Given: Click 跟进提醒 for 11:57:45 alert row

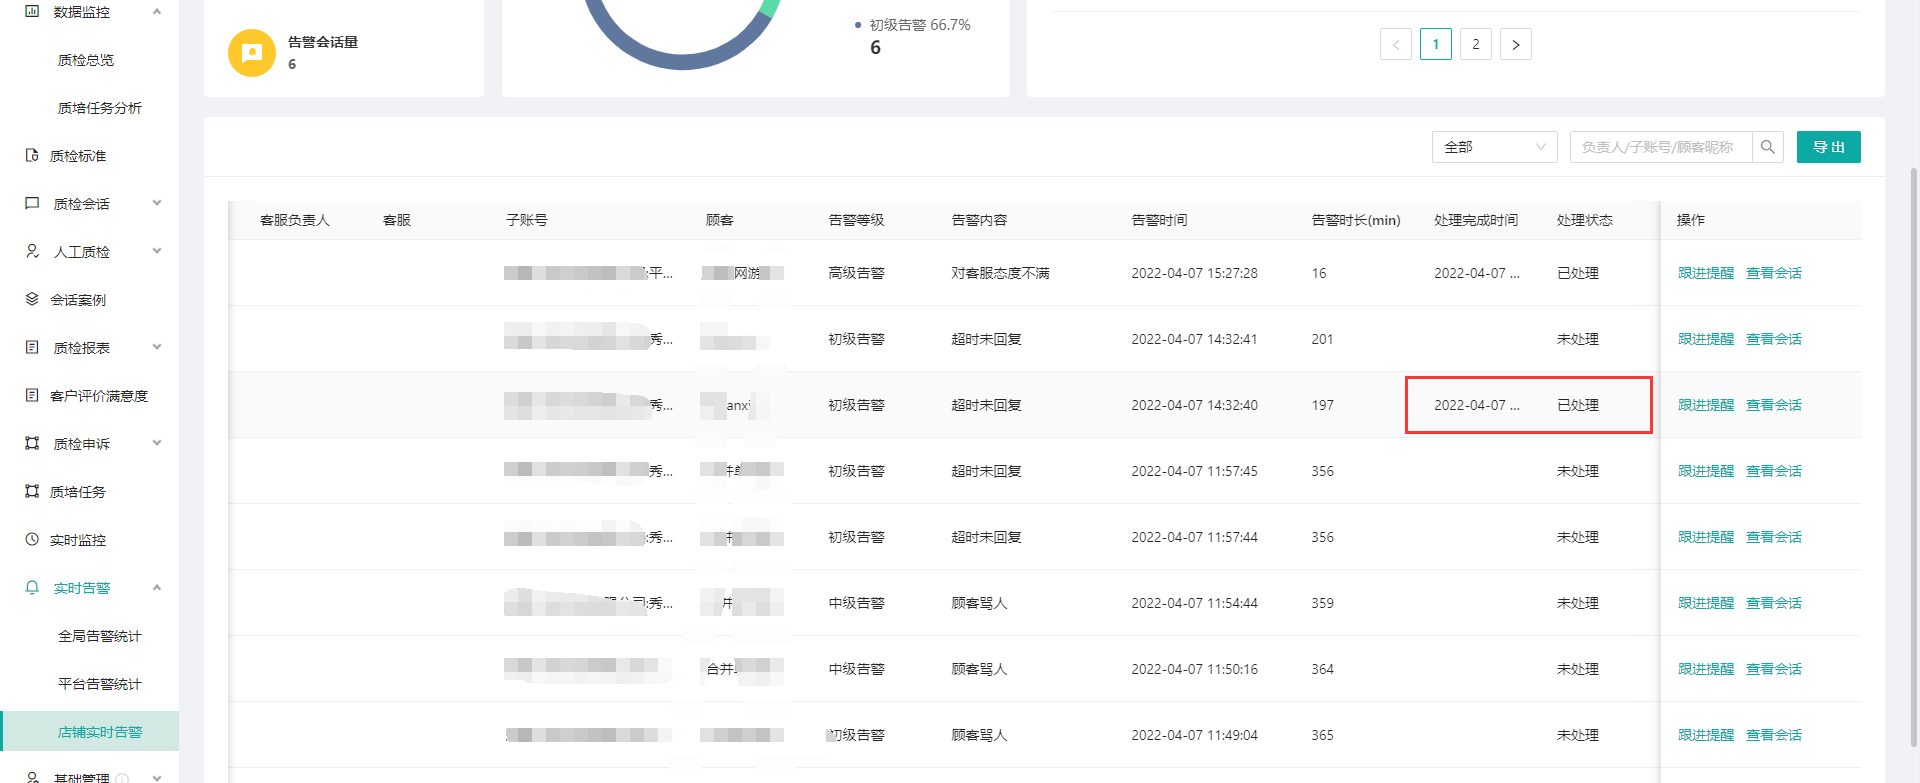Looking at the screenshot, I should point(1706,471).
